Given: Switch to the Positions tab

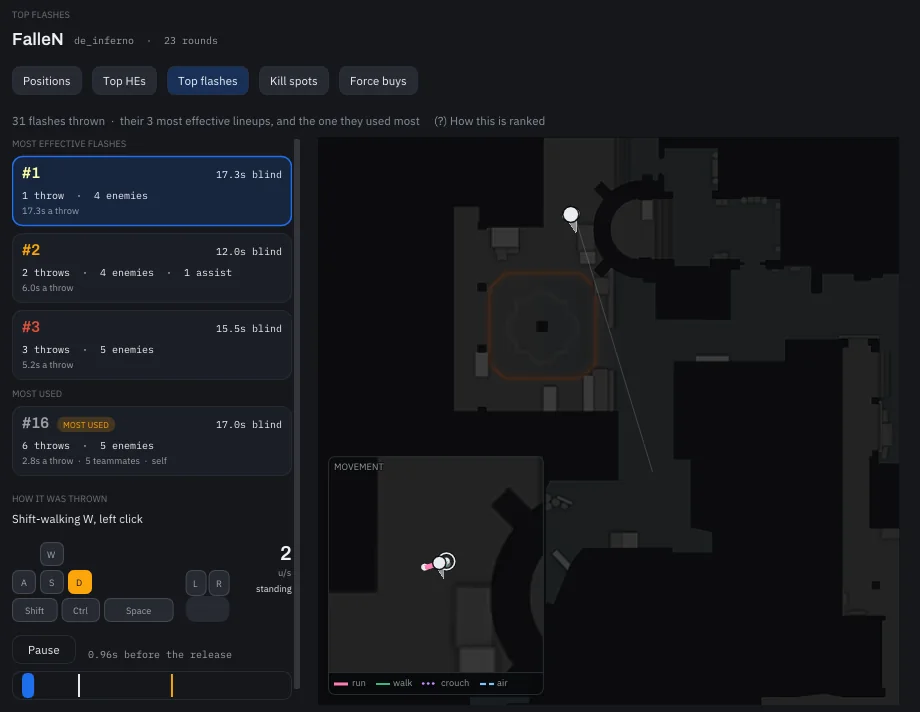Looking at the screenshot, I should (x=46, y=81).
